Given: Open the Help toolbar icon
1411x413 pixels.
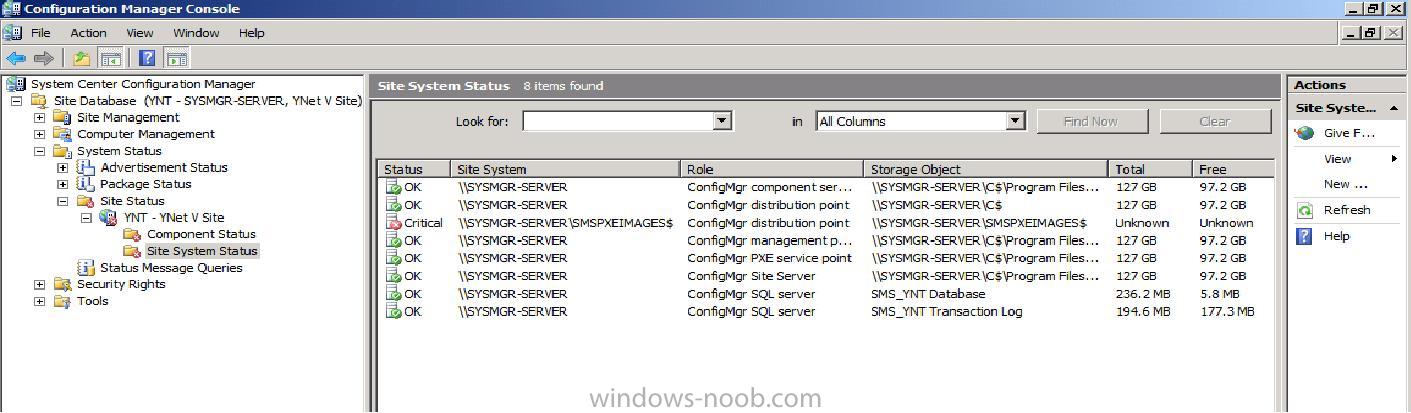Looking at the screenshot, I should (147, 58).
